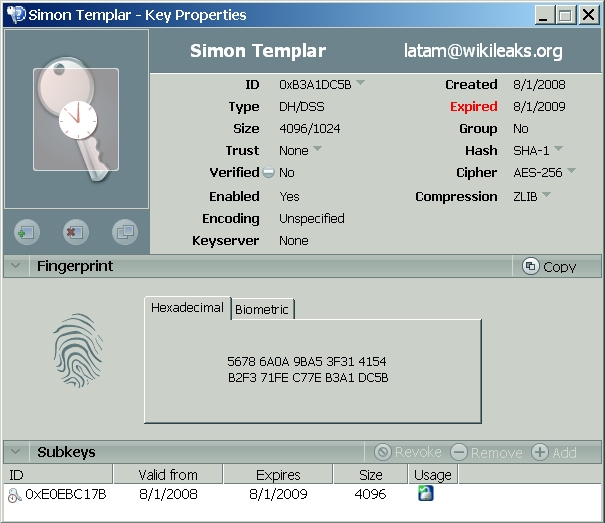Screen dimensions: 605x523
Task: Open the key ID 0xB3A1DC5B dropdown arrow
Action: (360, 83)
